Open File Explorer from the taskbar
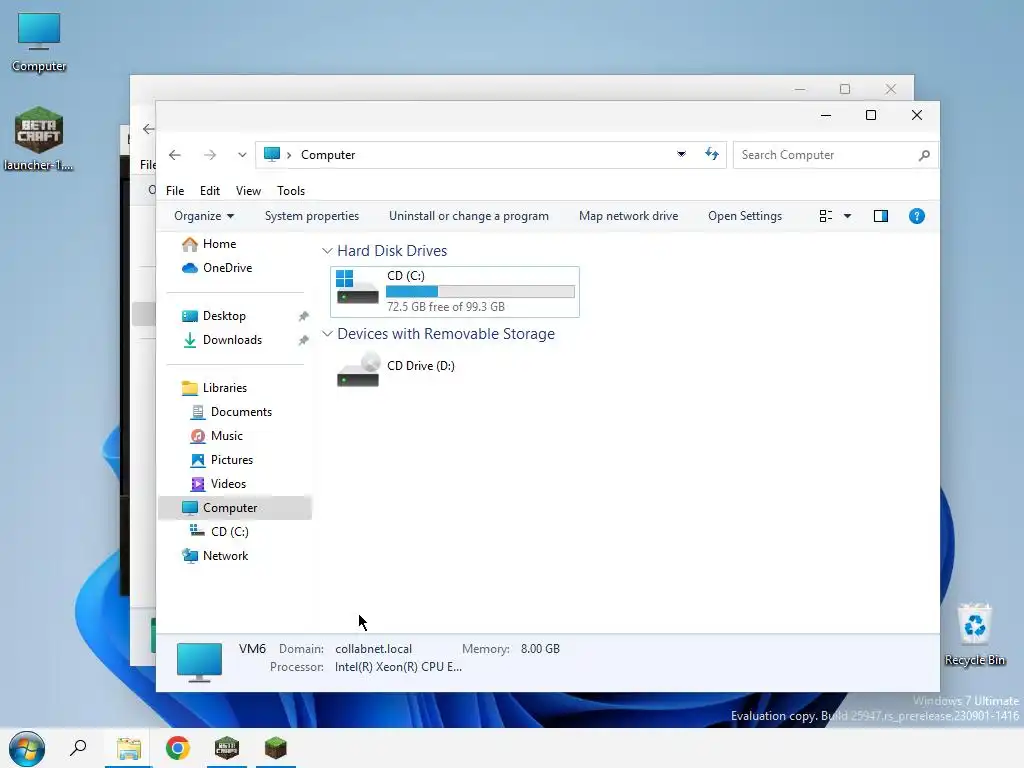 [x=129, y=748]
